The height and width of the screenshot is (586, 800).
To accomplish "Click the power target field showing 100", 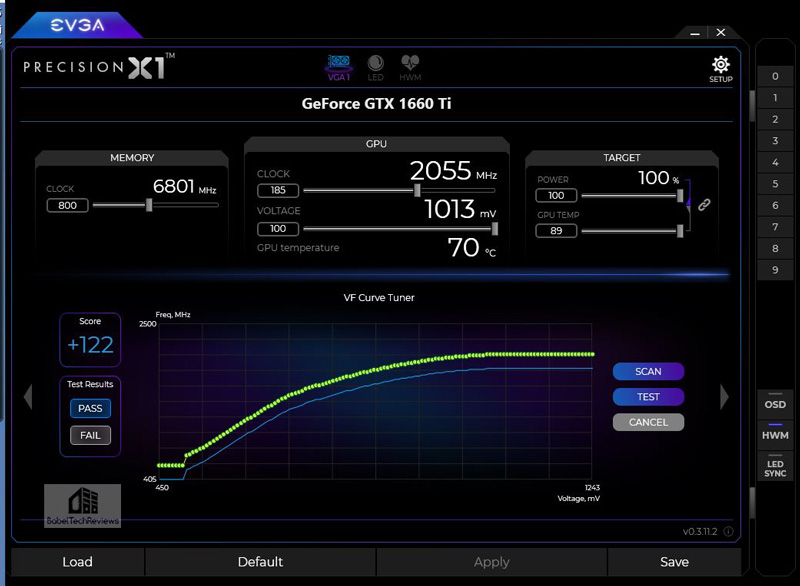I will 556,195.
